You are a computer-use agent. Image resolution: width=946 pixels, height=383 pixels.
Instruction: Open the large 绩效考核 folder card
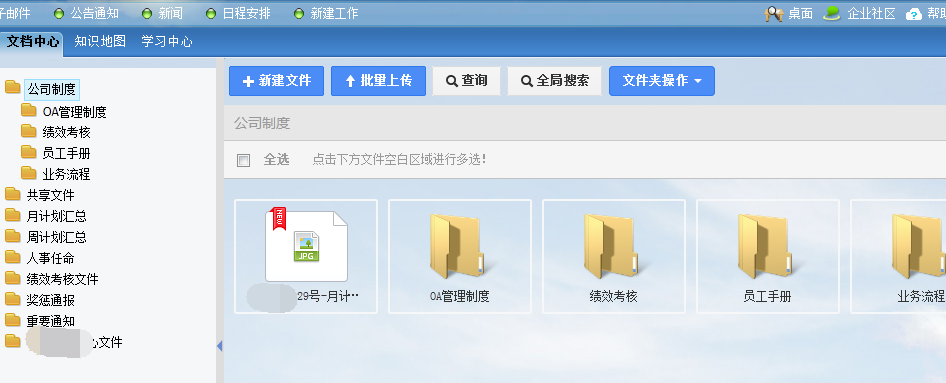pyautogui.click(x=614, y=256)
